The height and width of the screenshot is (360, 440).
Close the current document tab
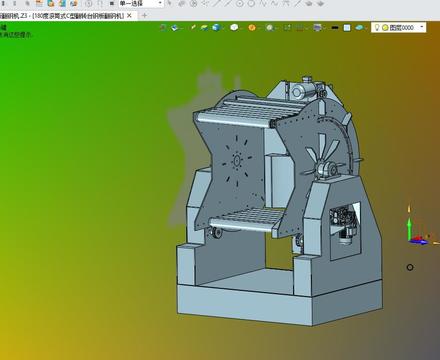click(x=129, y=15)
